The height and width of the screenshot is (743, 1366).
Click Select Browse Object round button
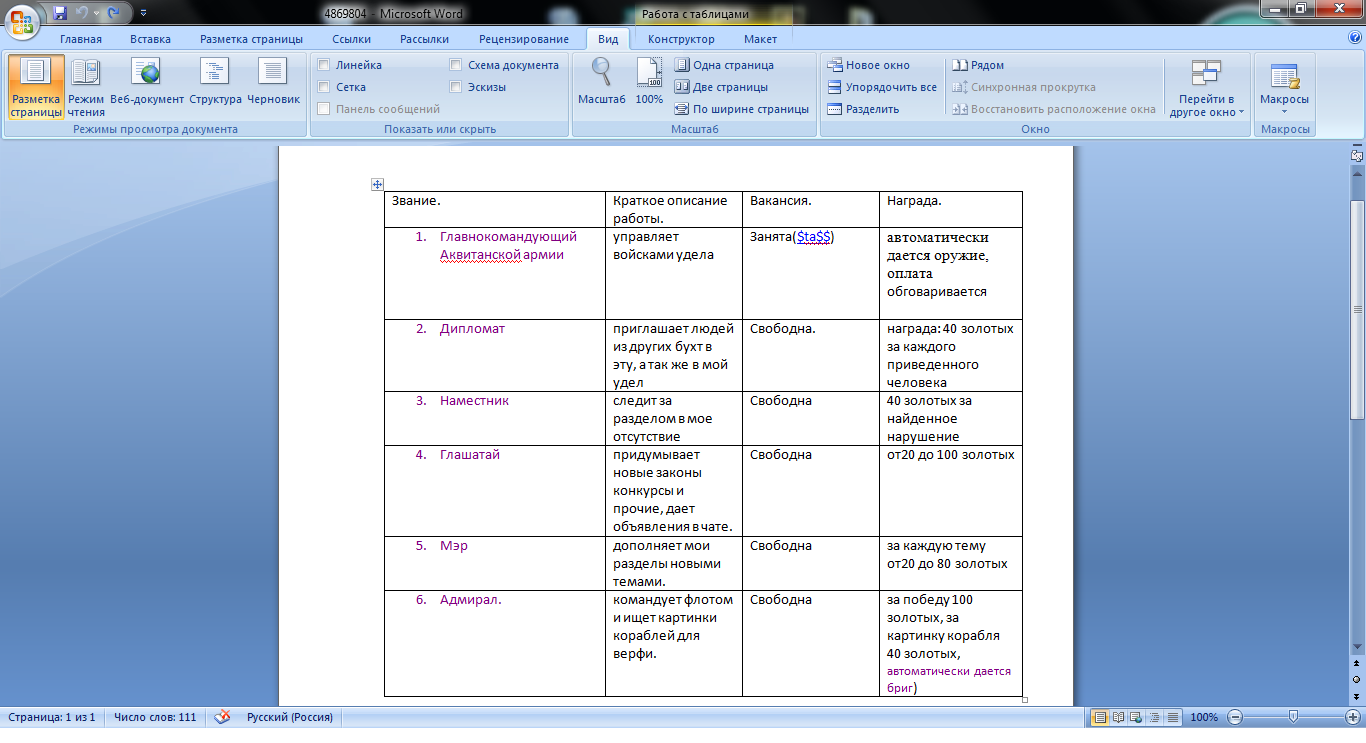[x=1357, y=679]
